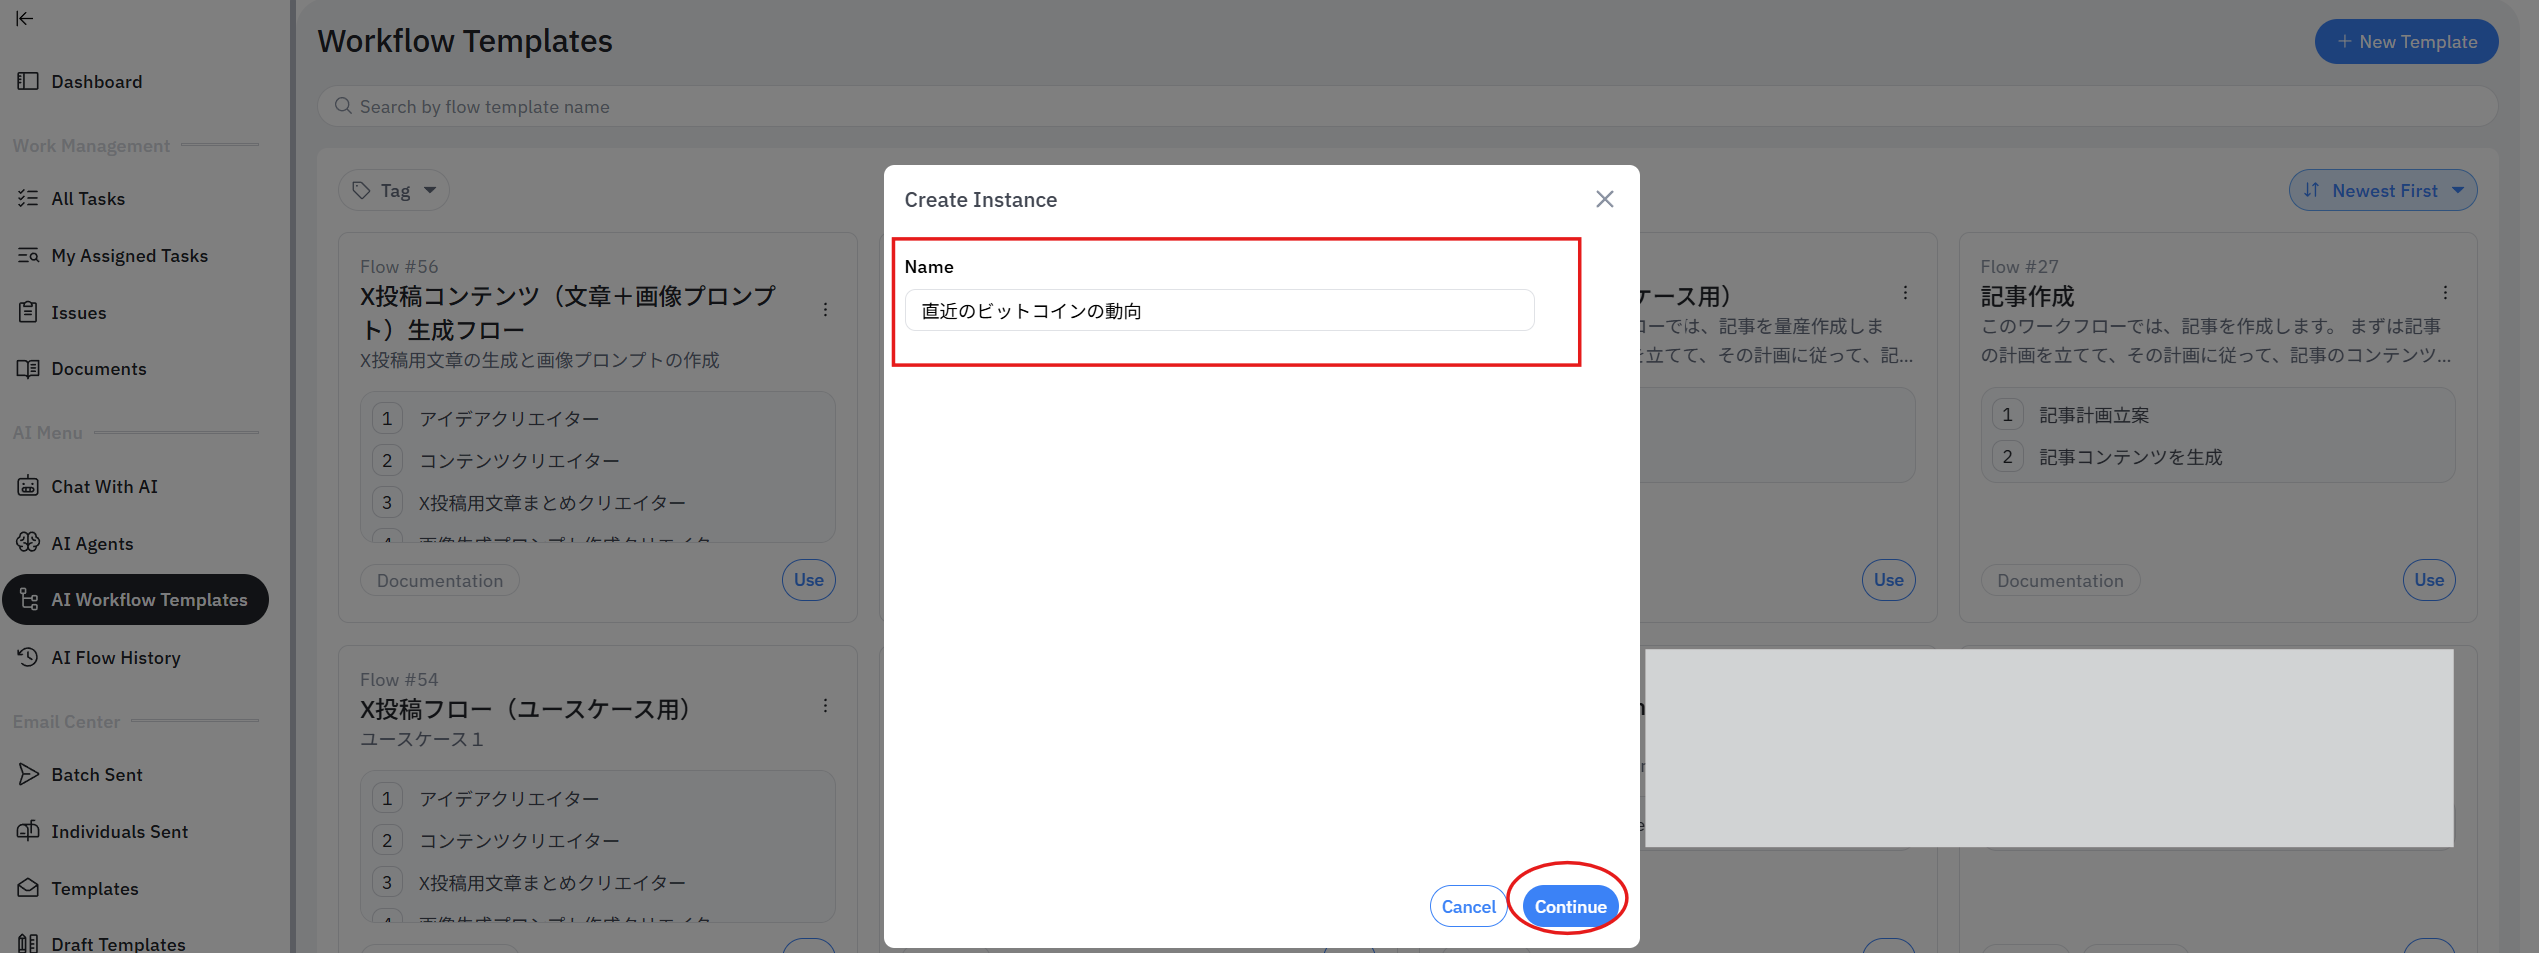
Task: Cancel the Create Instance dialog
Action: pos(1467,906)
